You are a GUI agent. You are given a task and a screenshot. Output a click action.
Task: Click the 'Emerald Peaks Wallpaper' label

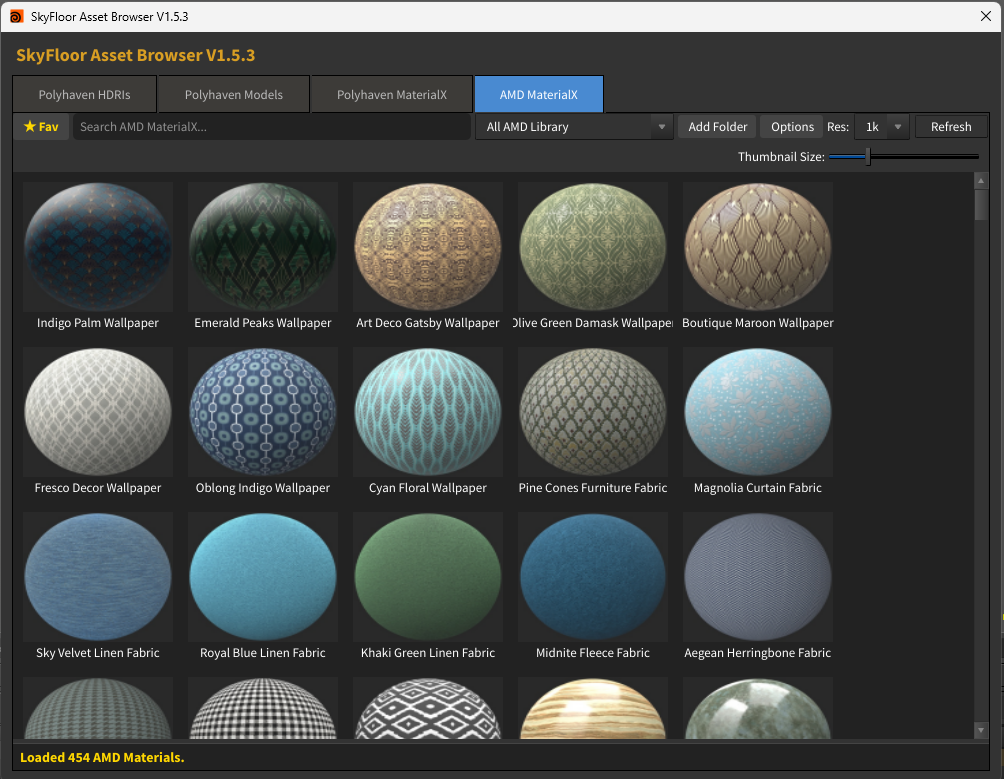(263, 323)
